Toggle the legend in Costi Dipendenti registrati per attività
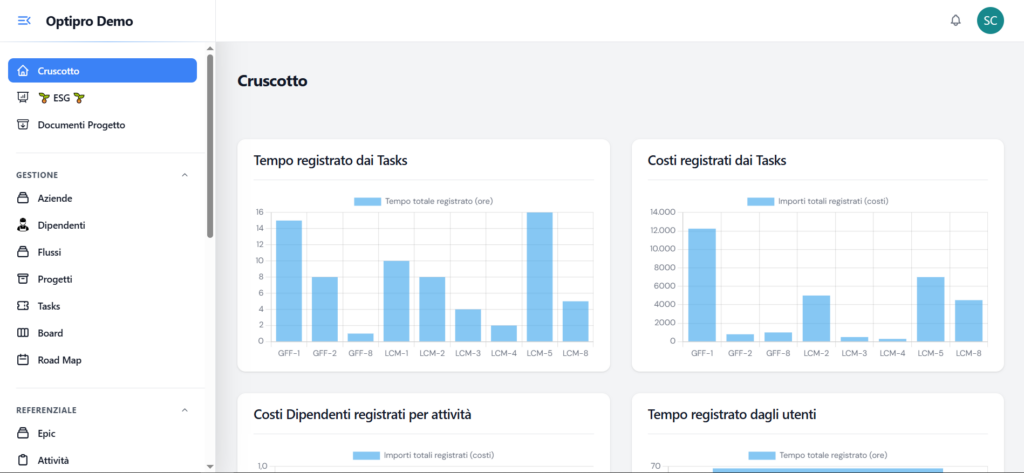Screen dimensions: 1024x473 click(423, 455)
